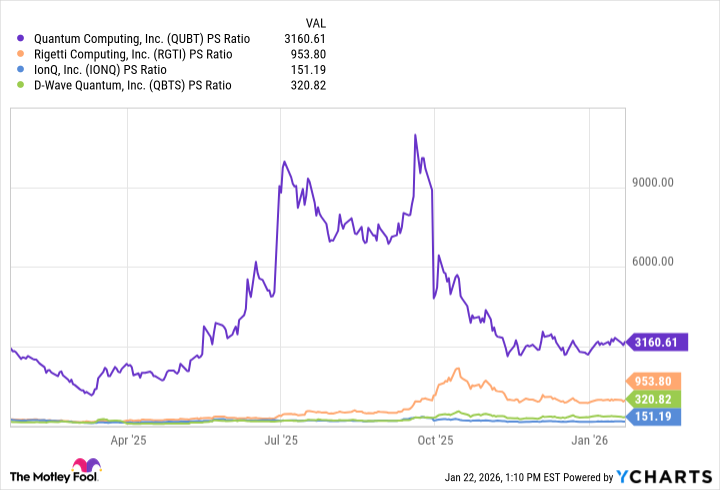Click the purple 3160.61 end-of-line flag

point(657,342)
